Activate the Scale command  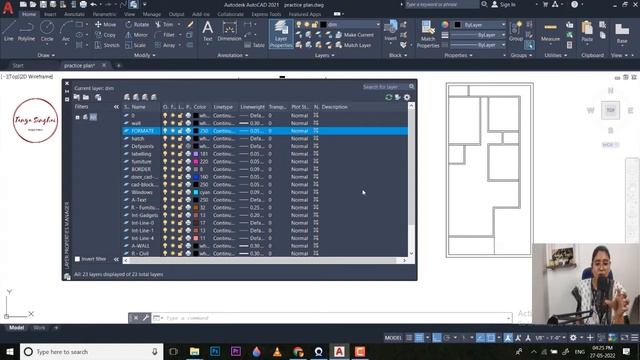click(x=136, y=45)
